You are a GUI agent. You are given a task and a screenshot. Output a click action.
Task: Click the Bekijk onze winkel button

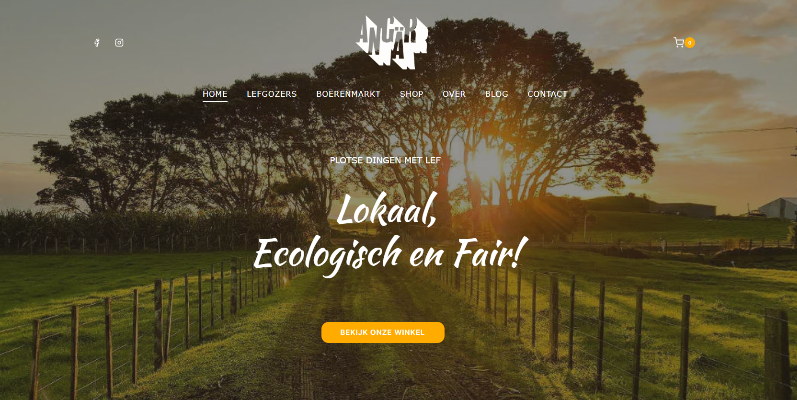pyautogui.click(x=383, y=332)
